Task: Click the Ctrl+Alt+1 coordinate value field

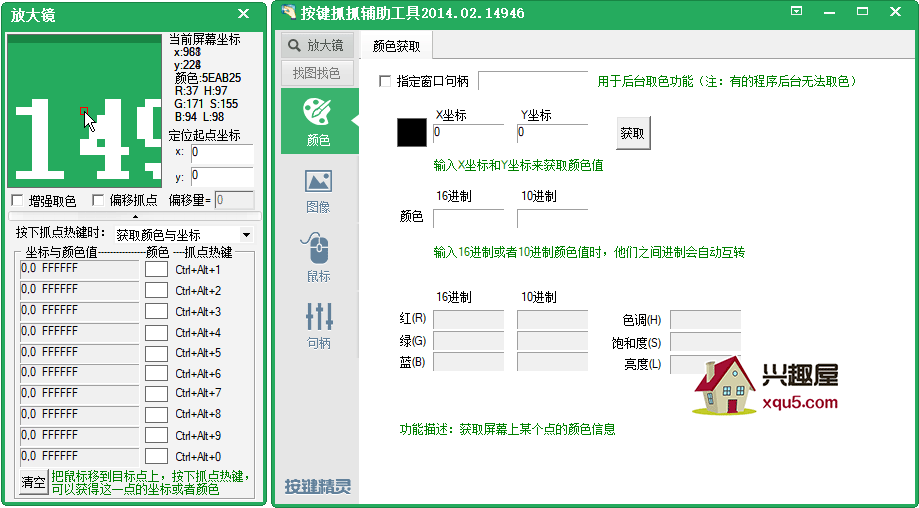Action: (x=80, y=270)
